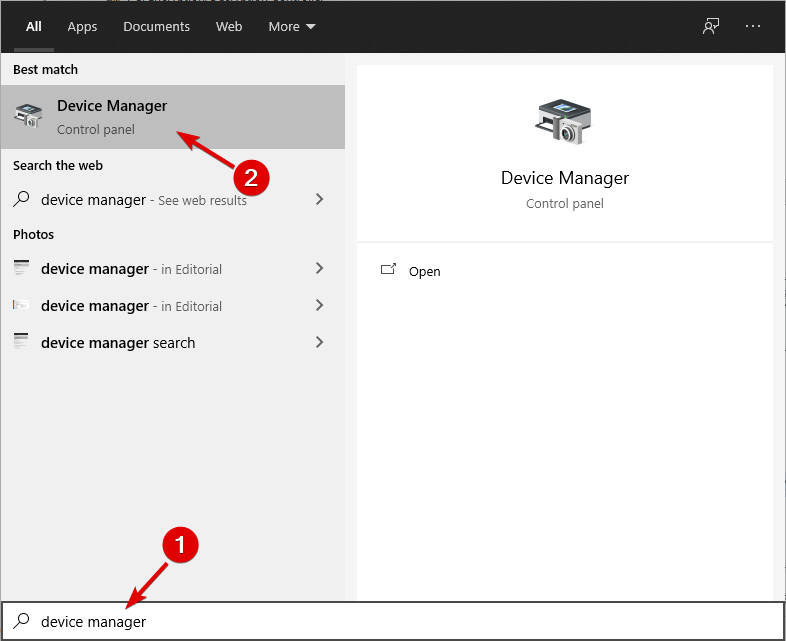Expand chevron beside 'device manager search'

tap(319, 343)
